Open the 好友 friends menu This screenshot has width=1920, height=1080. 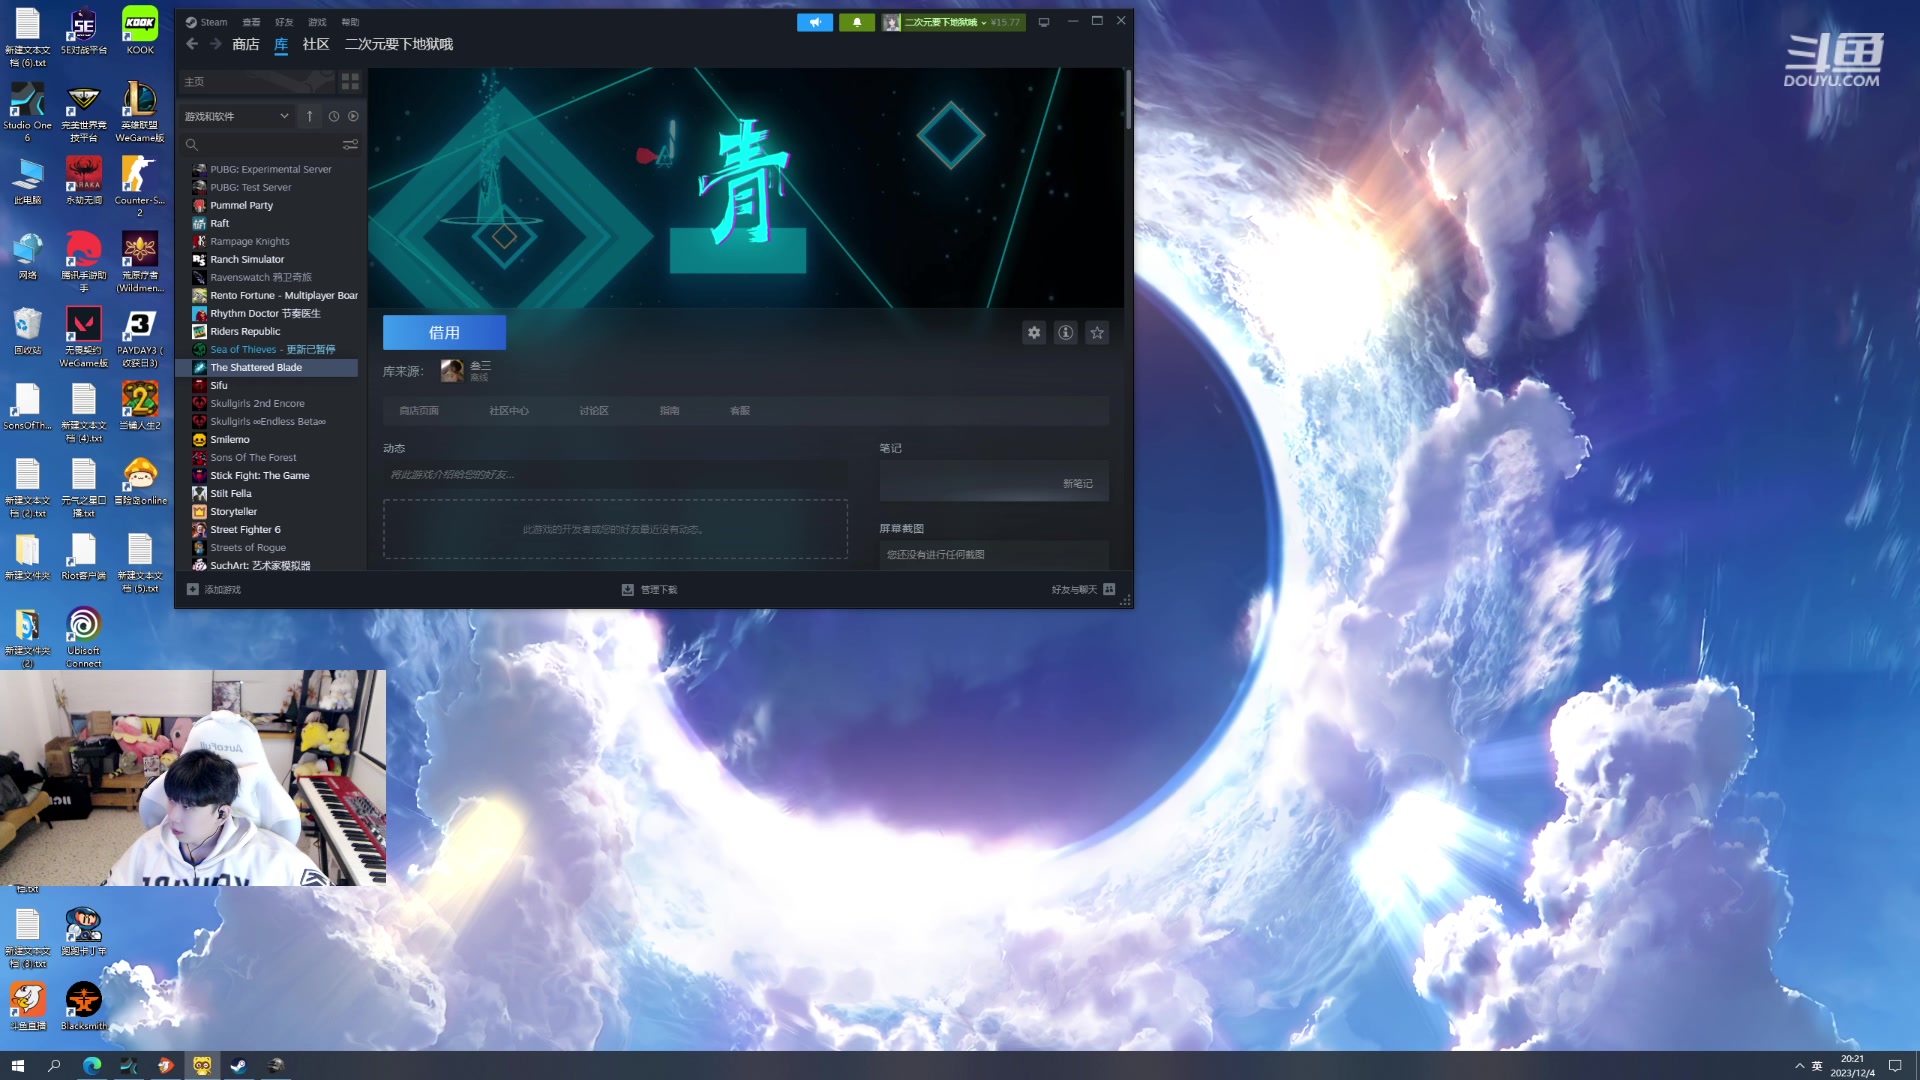click(284, 22)
